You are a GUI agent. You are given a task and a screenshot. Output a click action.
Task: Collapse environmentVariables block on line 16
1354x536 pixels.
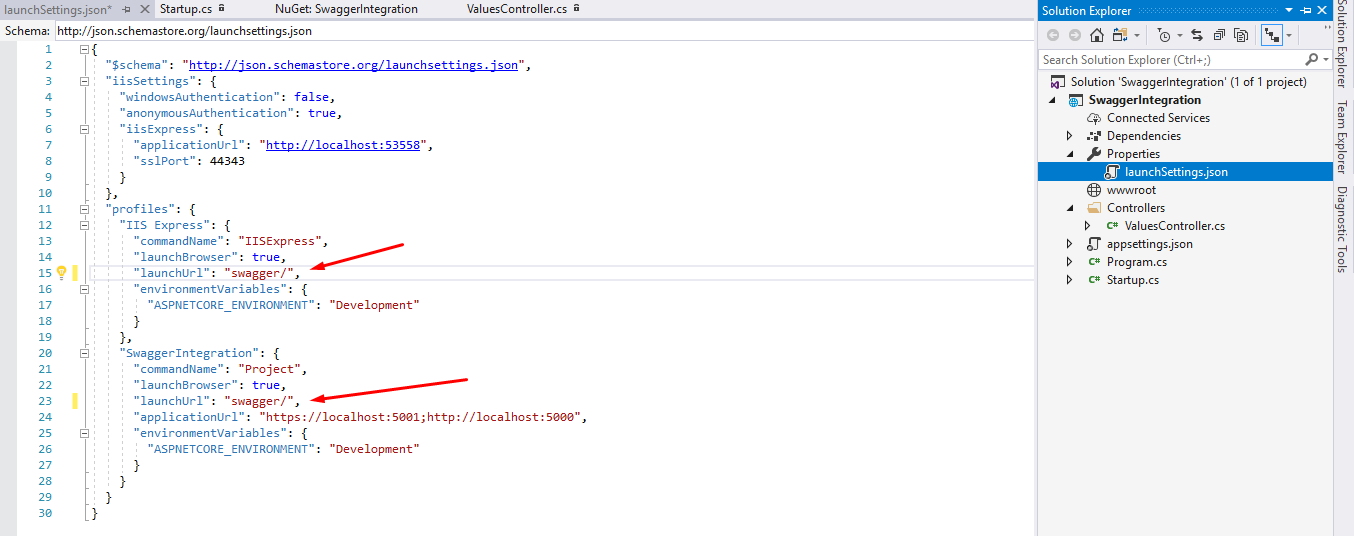[x=84, y=289]
